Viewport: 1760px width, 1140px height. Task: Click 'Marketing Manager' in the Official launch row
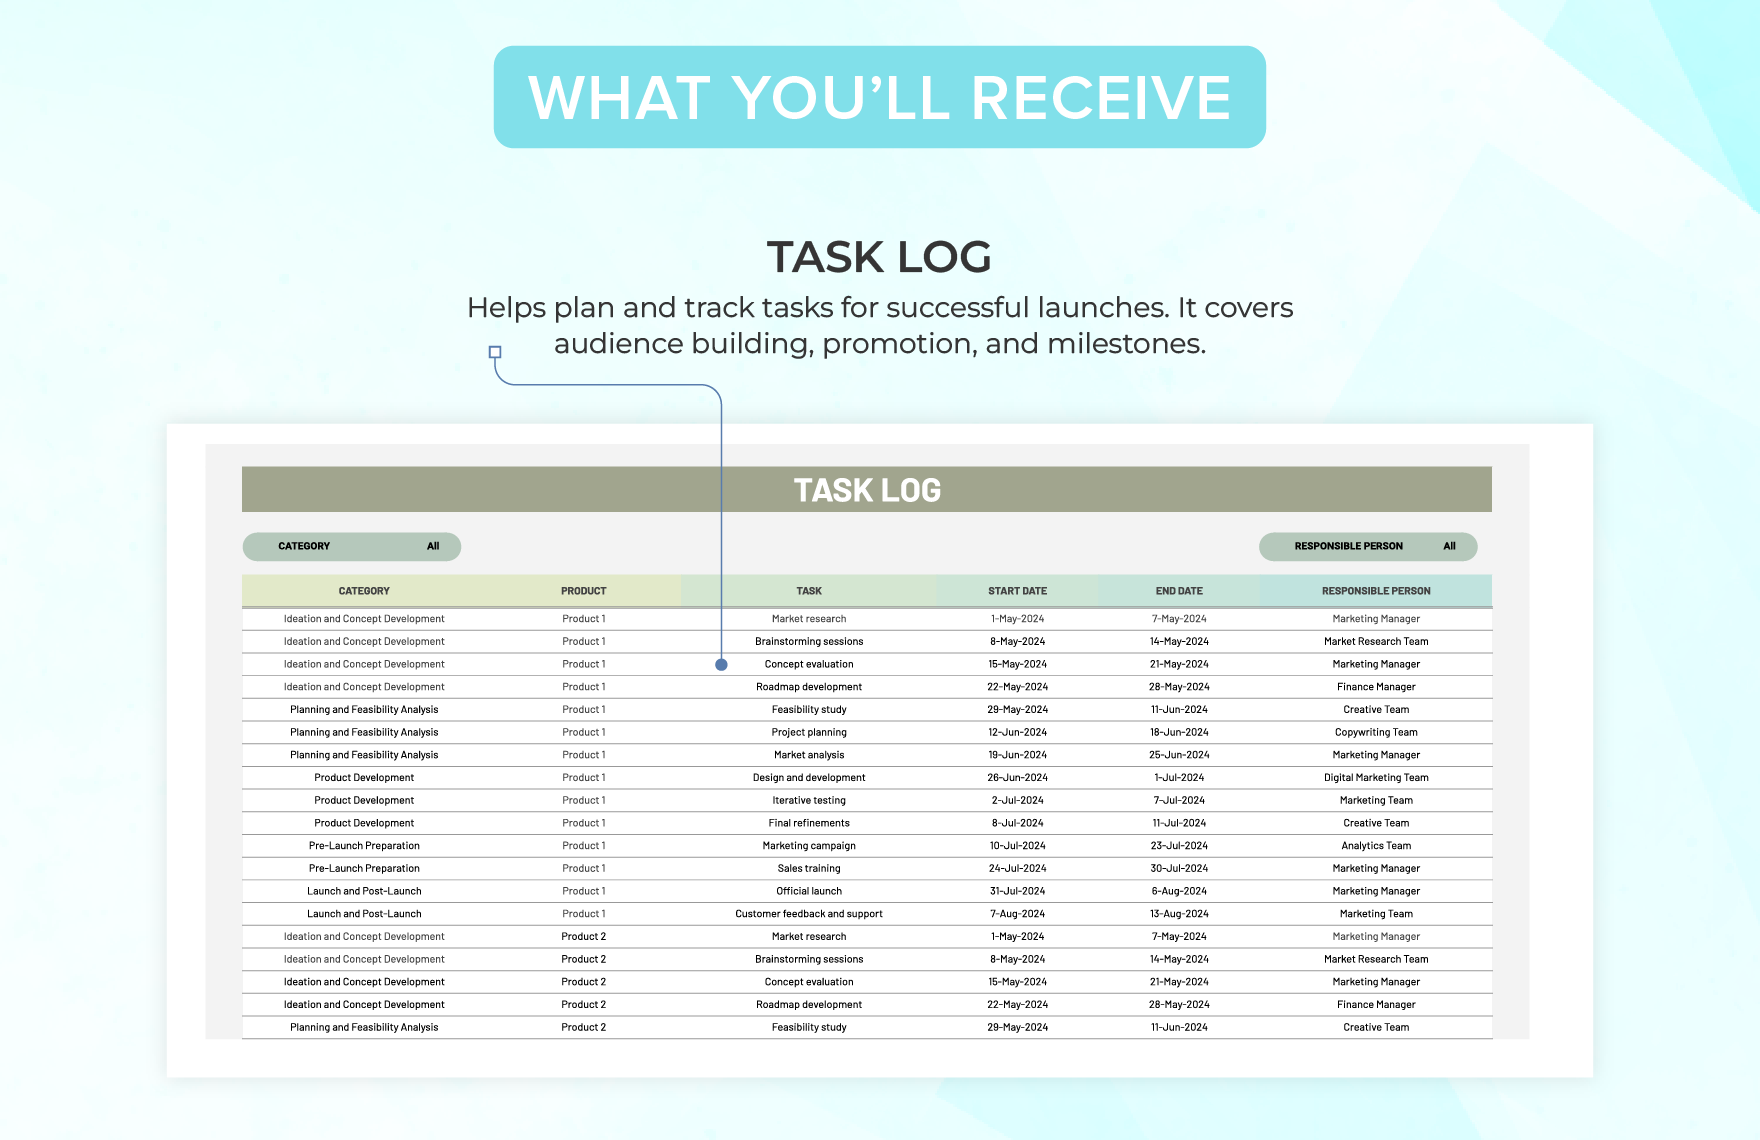1376,891
